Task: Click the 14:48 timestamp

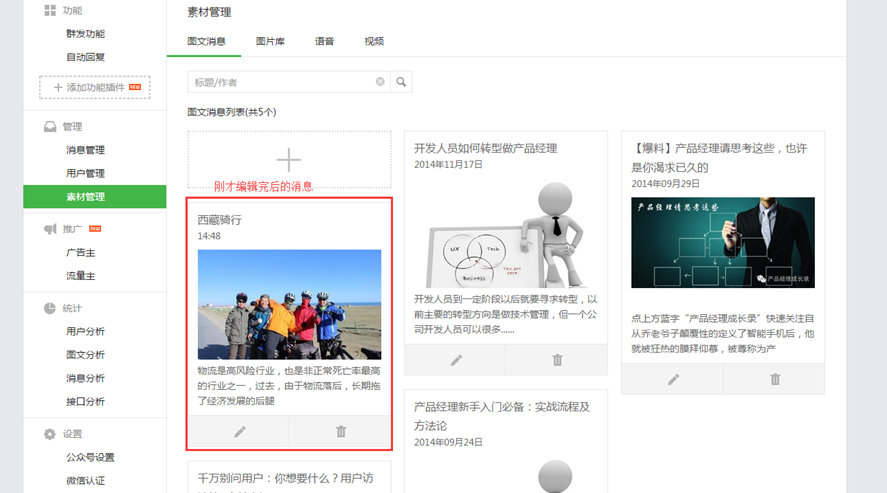Action: click(209, 236)
